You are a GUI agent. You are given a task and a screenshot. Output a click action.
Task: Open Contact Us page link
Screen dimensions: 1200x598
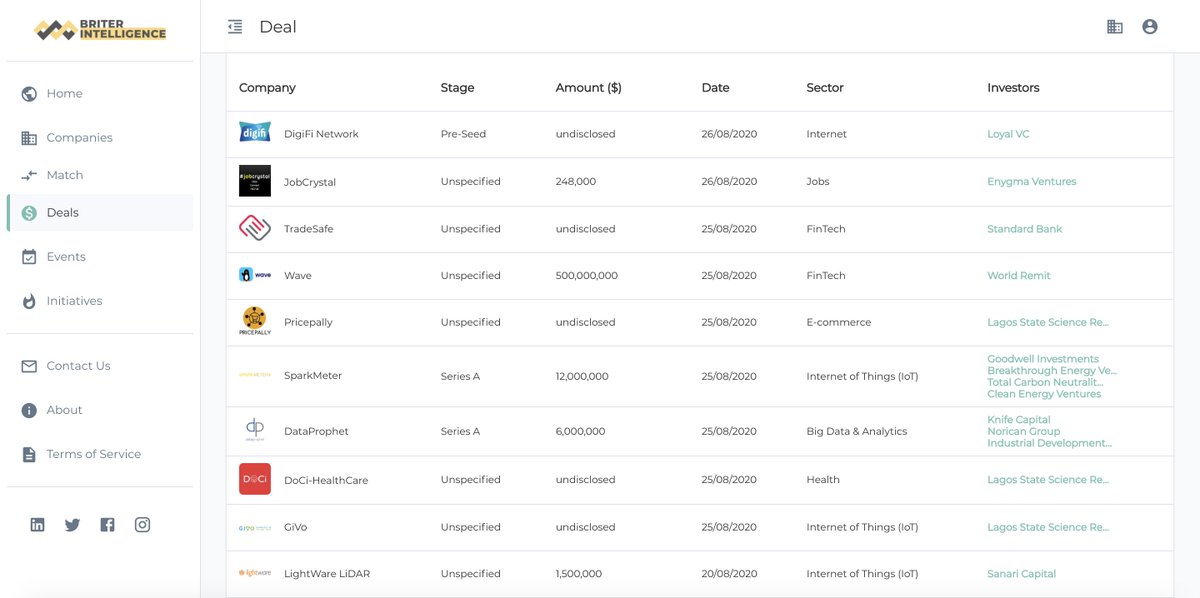[78, 366]
